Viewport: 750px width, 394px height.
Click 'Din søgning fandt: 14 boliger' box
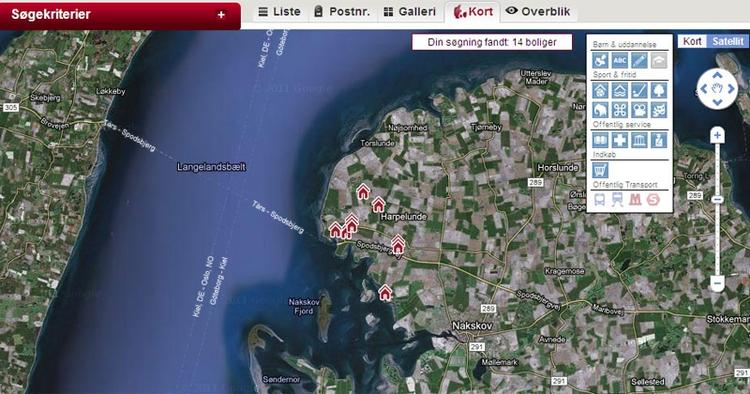492,42
